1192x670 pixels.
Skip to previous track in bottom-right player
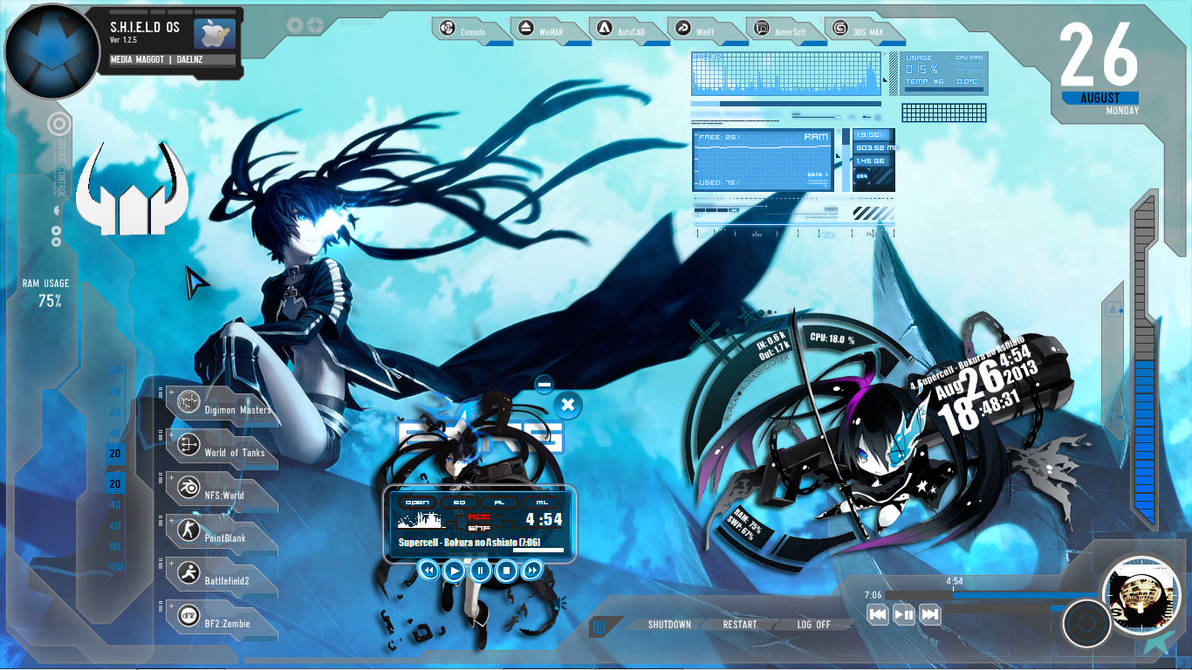(877, 614)
